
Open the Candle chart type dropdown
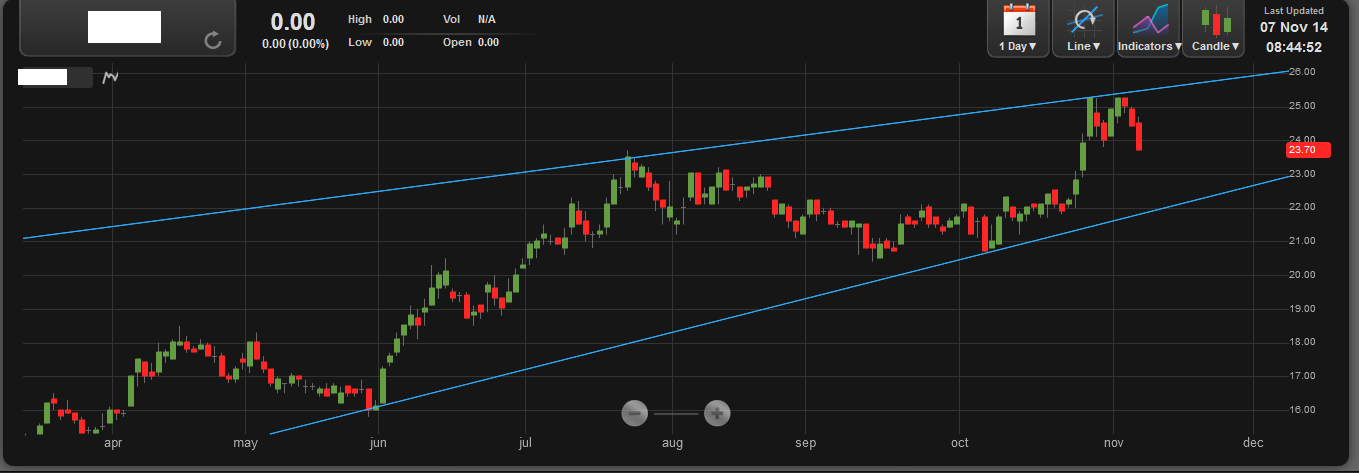(1215, 46)
